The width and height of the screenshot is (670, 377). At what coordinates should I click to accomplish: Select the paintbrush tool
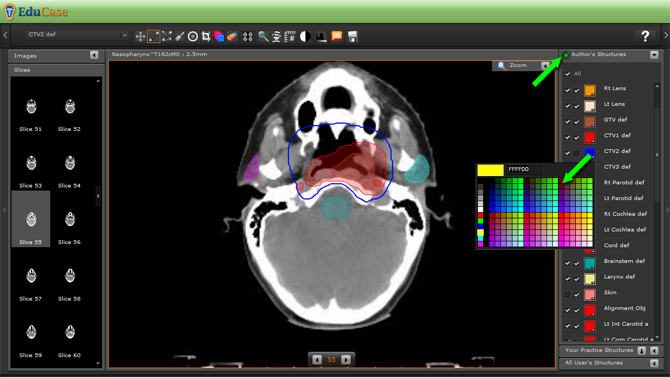click(180, 36)
